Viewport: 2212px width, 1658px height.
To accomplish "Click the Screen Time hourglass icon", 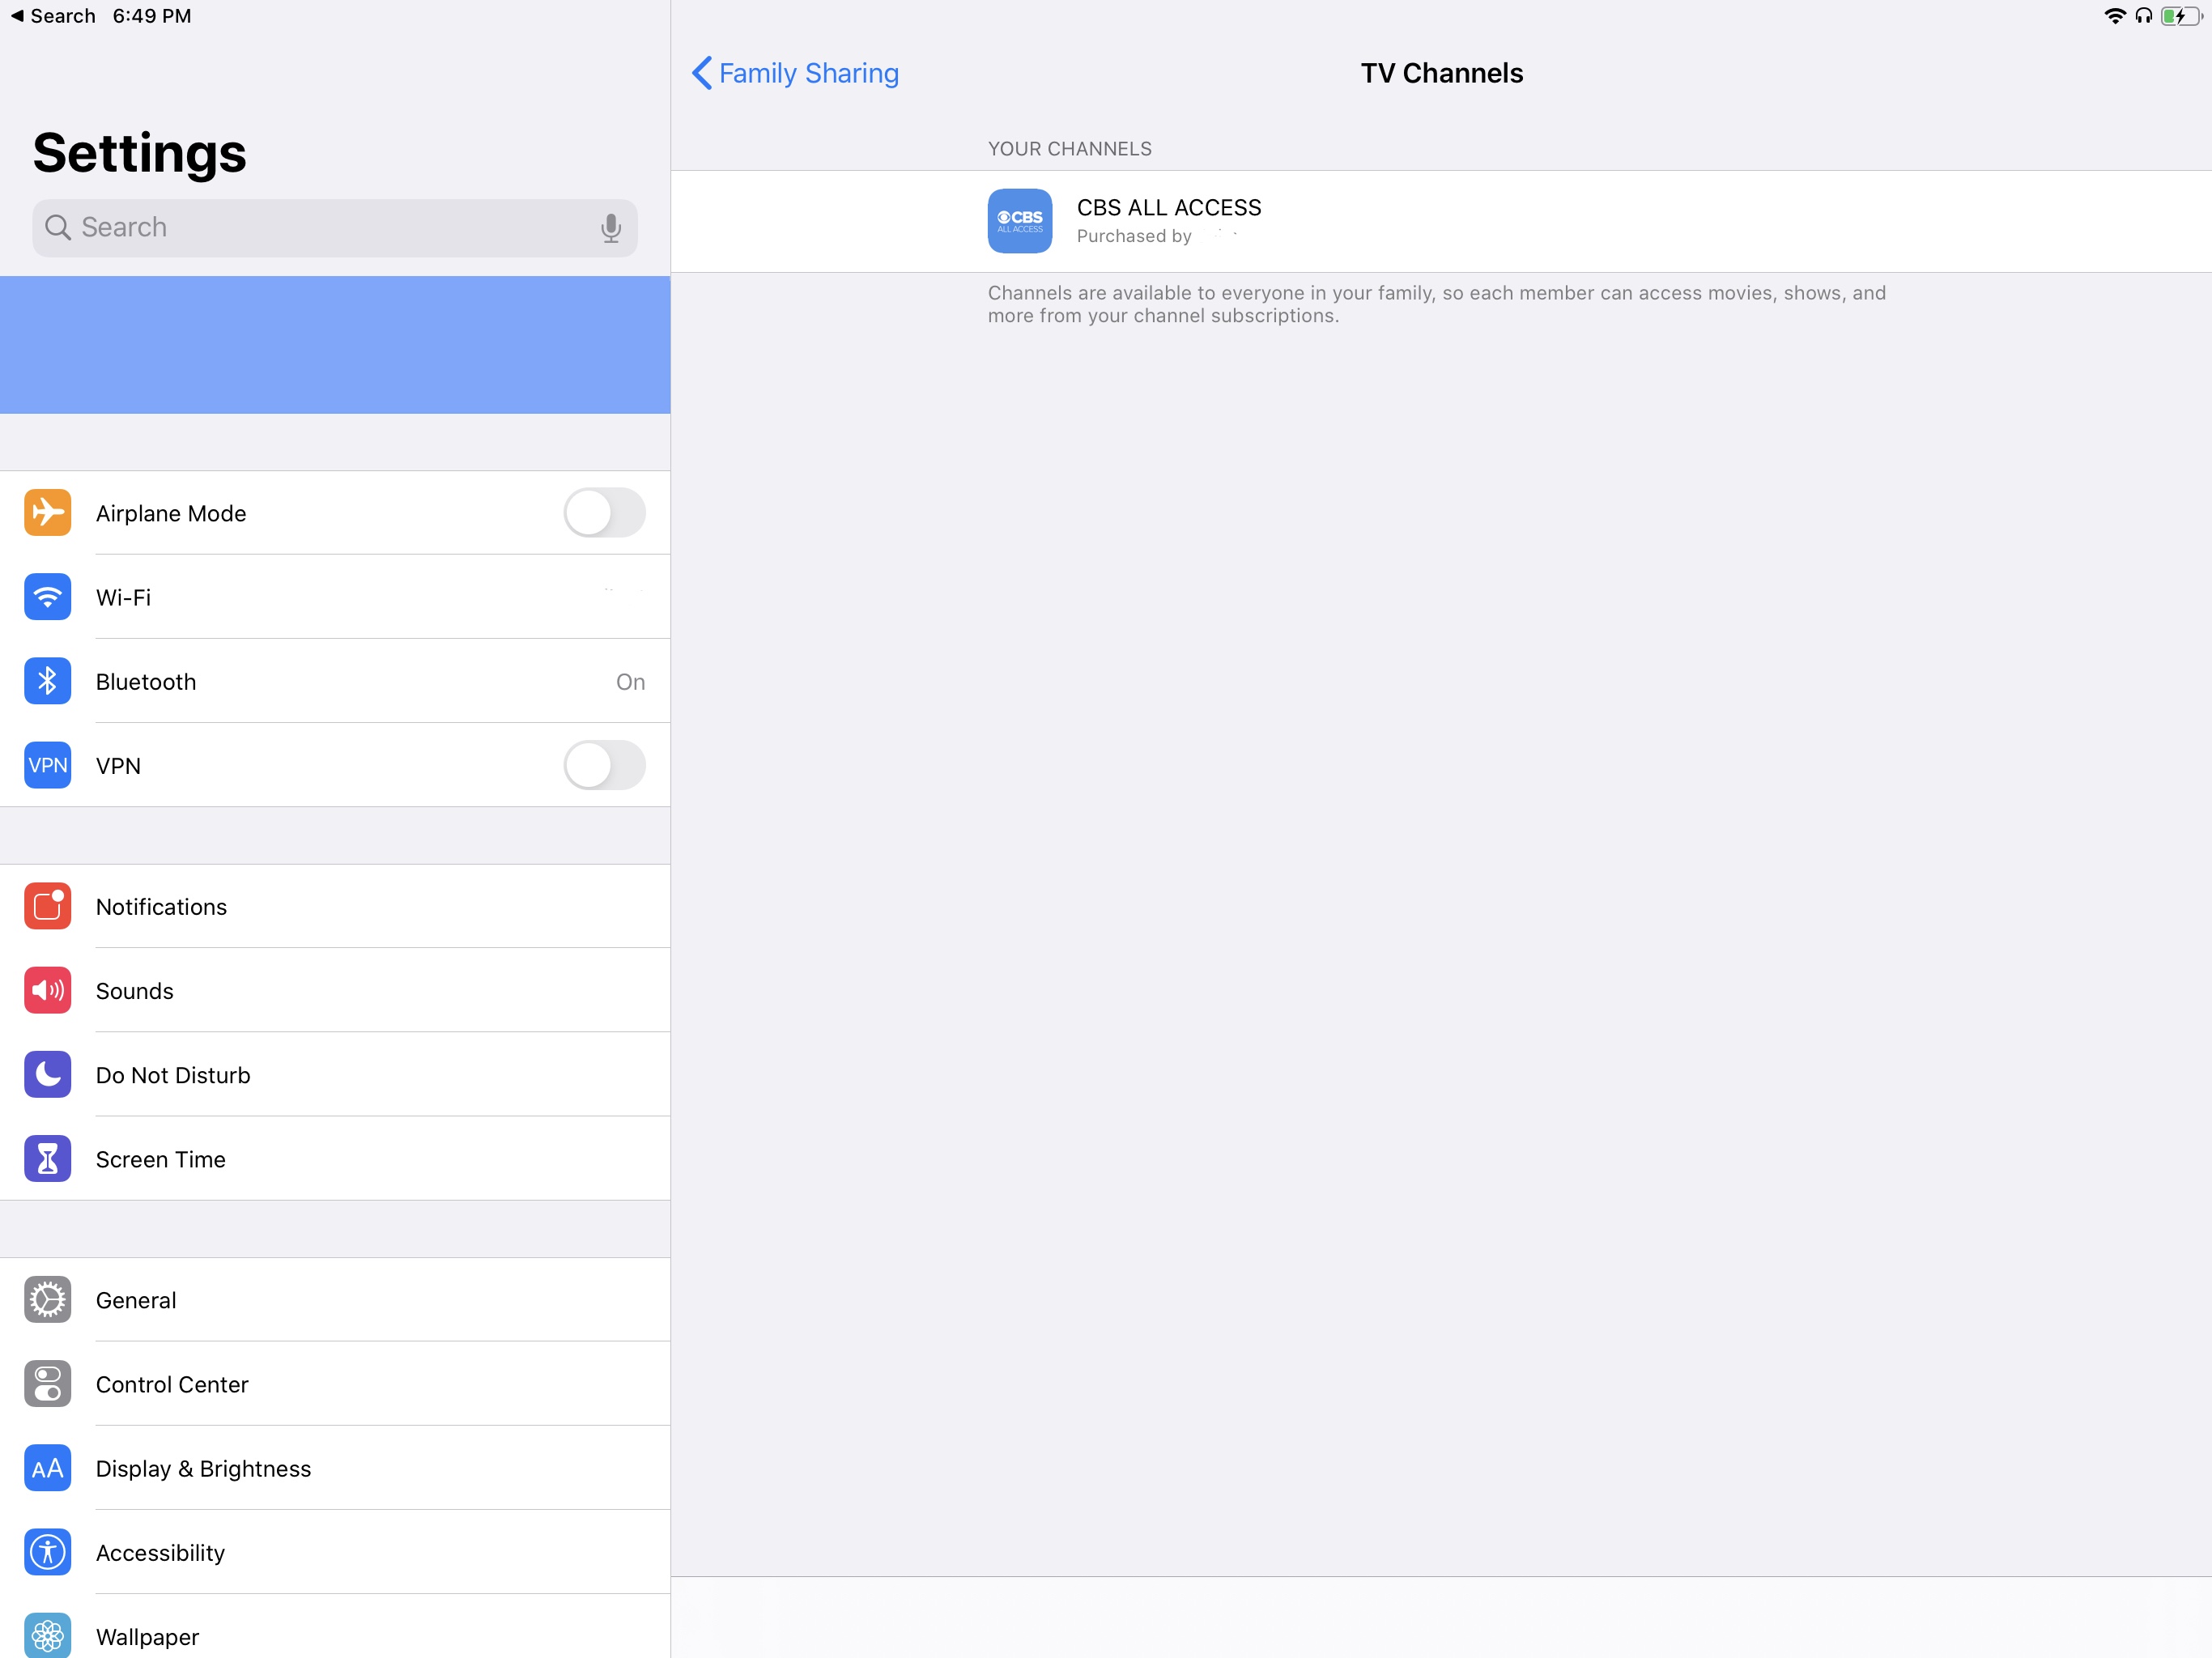I will 47,1158.
